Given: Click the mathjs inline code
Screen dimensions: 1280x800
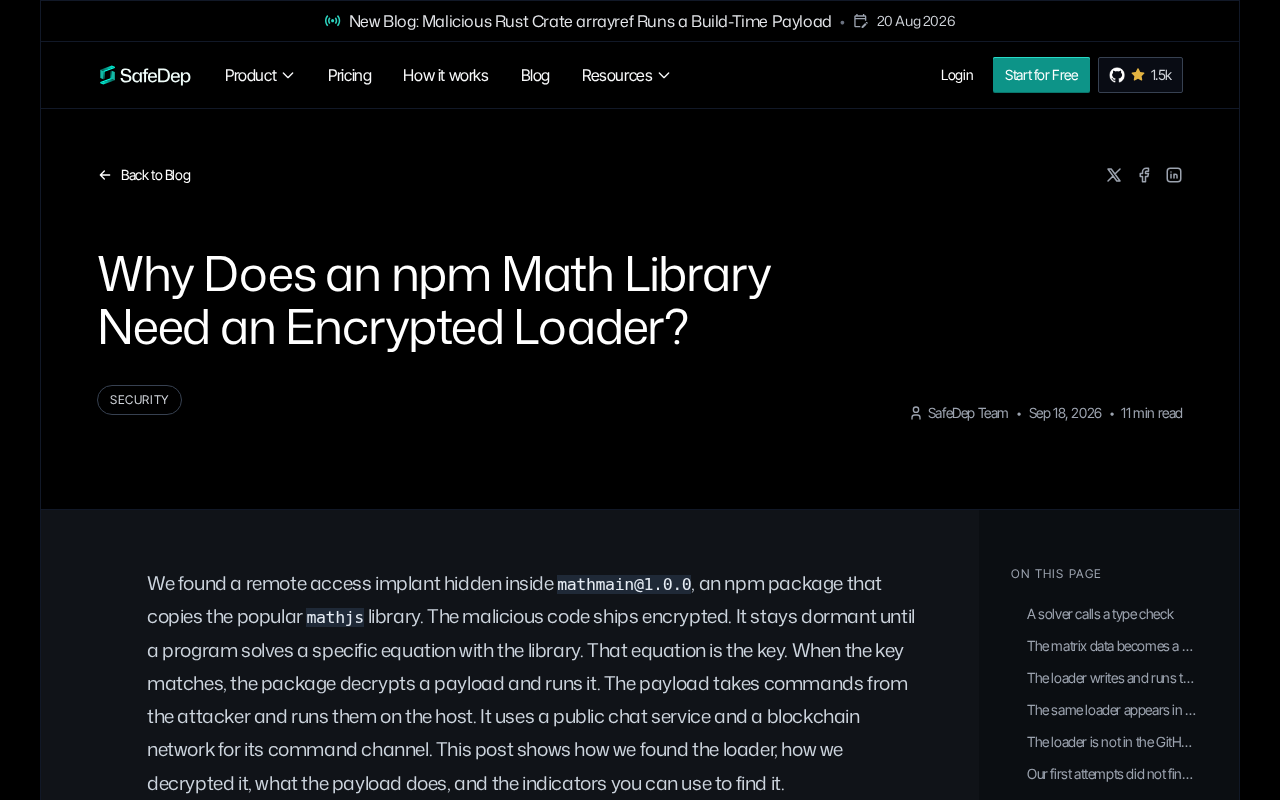Looking at the screenshot, I should tap(335, 617).
